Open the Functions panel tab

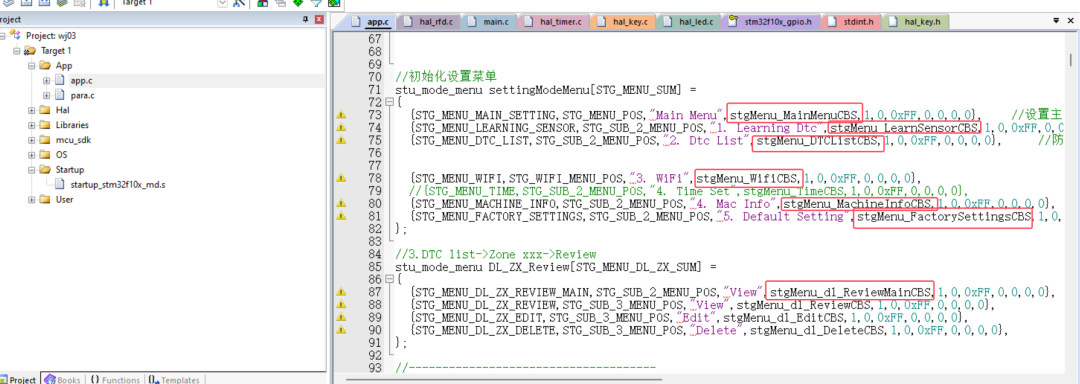[x=115, y=379]
